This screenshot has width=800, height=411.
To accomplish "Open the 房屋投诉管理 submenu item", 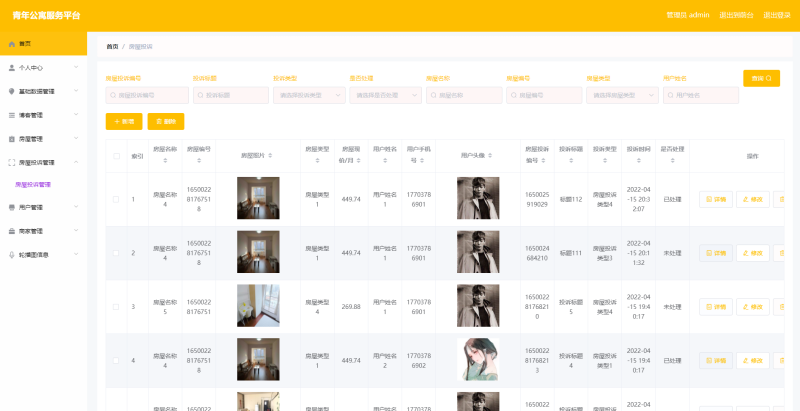I will click(x=33, y=184).
